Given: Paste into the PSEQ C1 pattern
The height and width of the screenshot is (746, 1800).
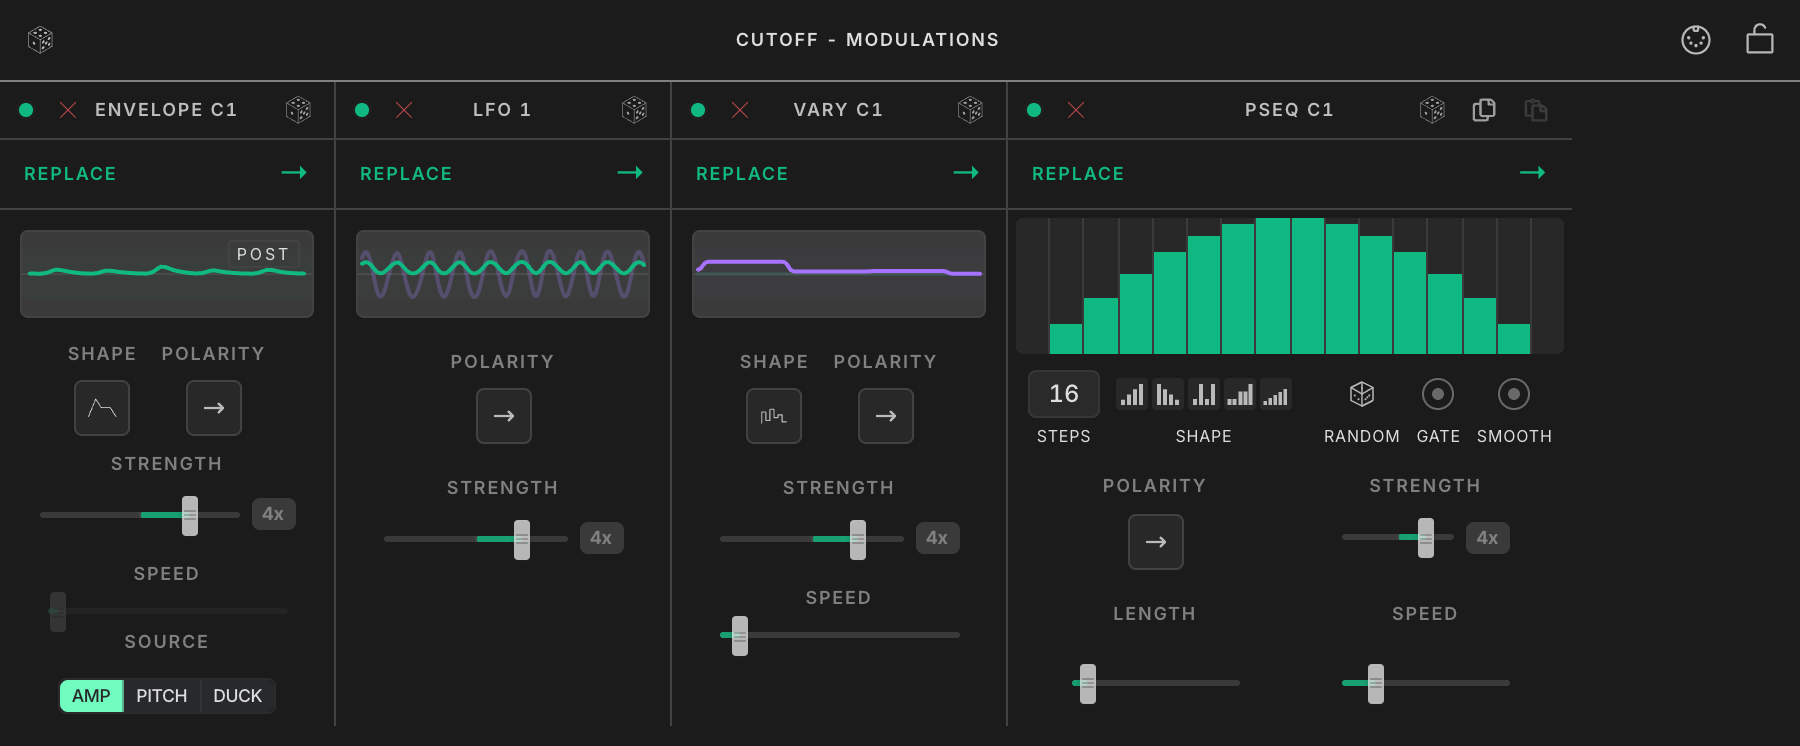Looking at the screenshot, I should pyautogui.click(x=1536, y=110).
